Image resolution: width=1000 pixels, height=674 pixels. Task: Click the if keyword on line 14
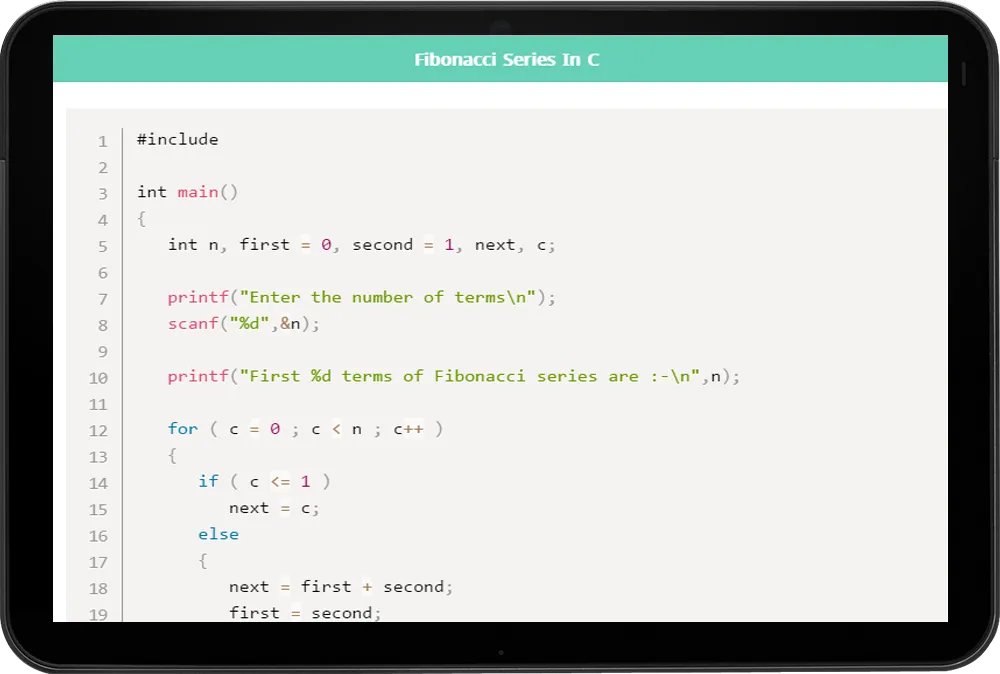click(207, 482)
